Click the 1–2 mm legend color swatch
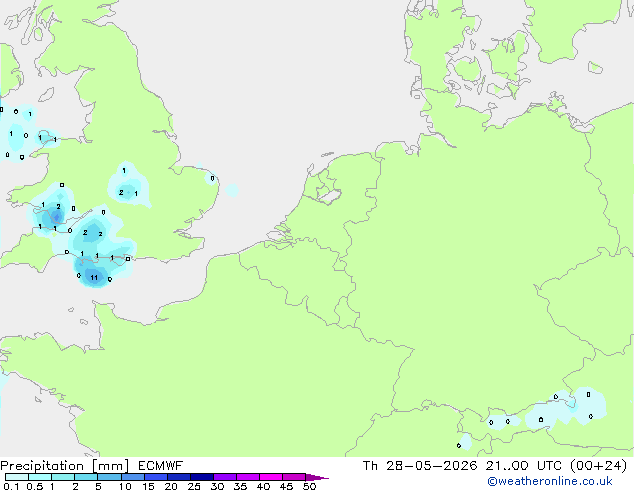The width and height of the screenshot is (634, 490). (x=63, y=477)
